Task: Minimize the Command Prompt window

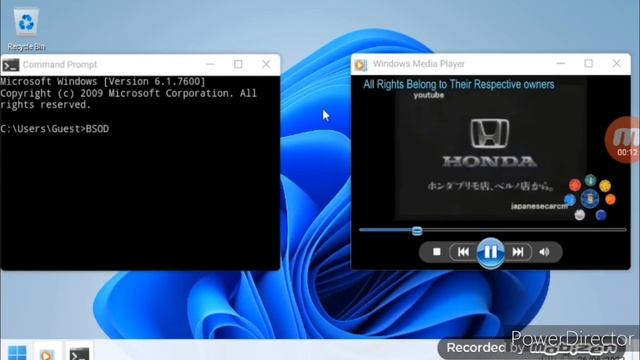Action: 210,64
